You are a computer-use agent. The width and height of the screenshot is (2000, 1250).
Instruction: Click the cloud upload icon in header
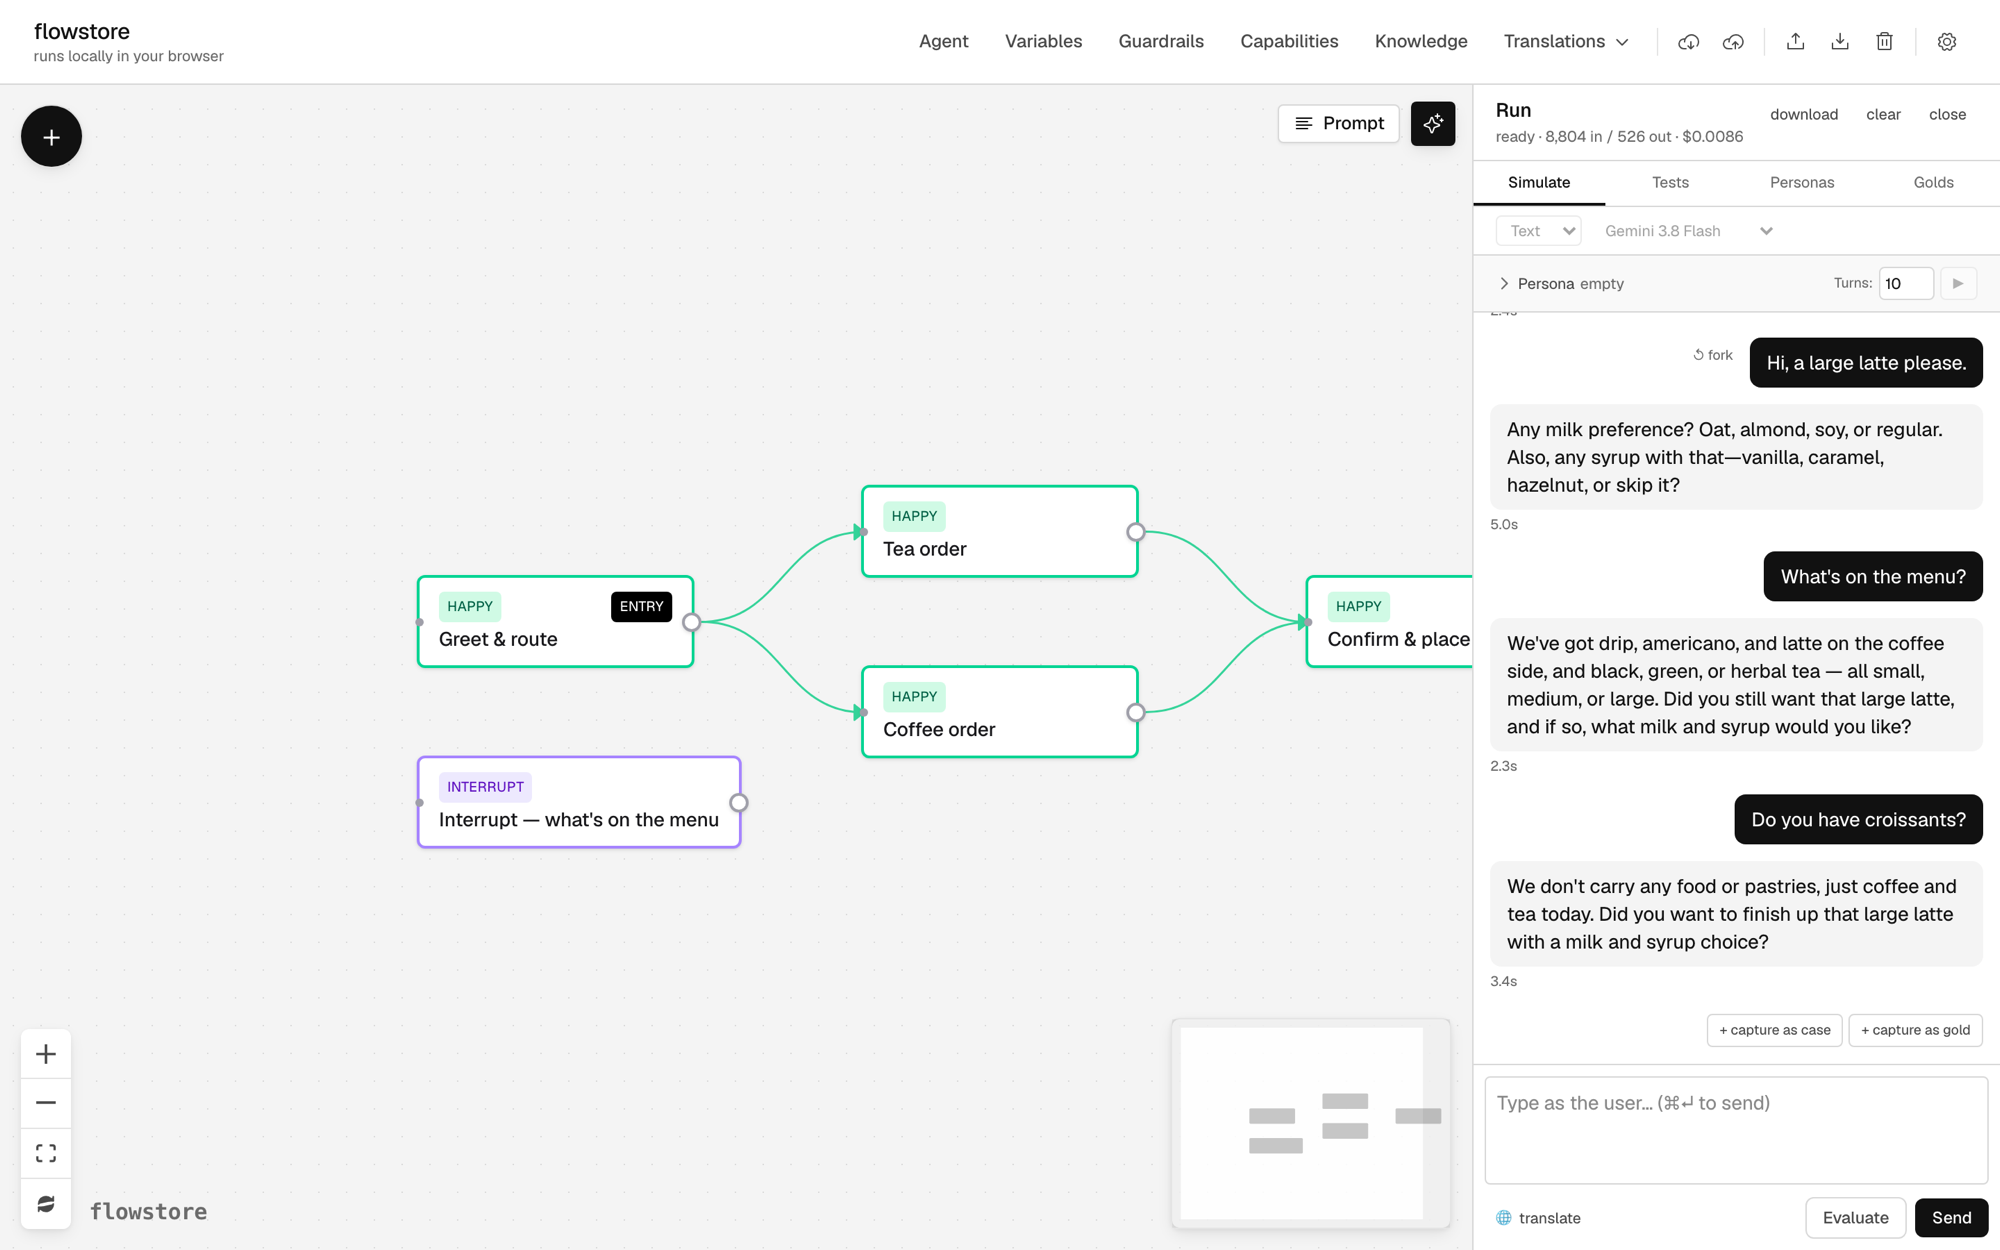[1733, 42]
